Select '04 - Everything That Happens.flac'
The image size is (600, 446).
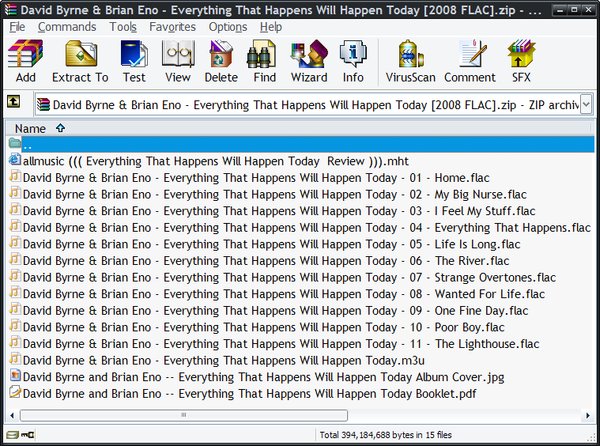tap(307, 228)
